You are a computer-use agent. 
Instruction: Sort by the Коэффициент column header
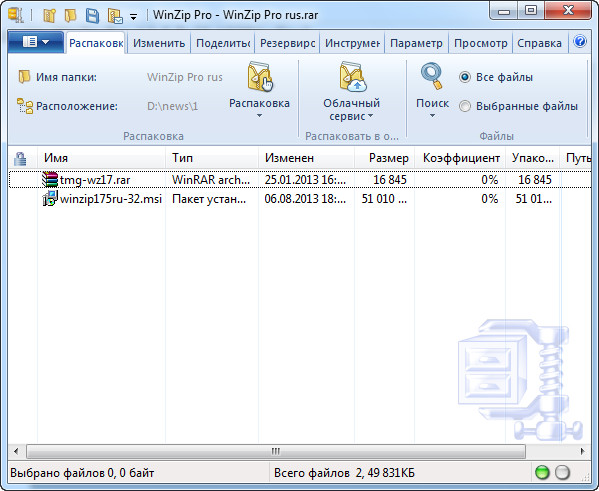pos(460,158)
